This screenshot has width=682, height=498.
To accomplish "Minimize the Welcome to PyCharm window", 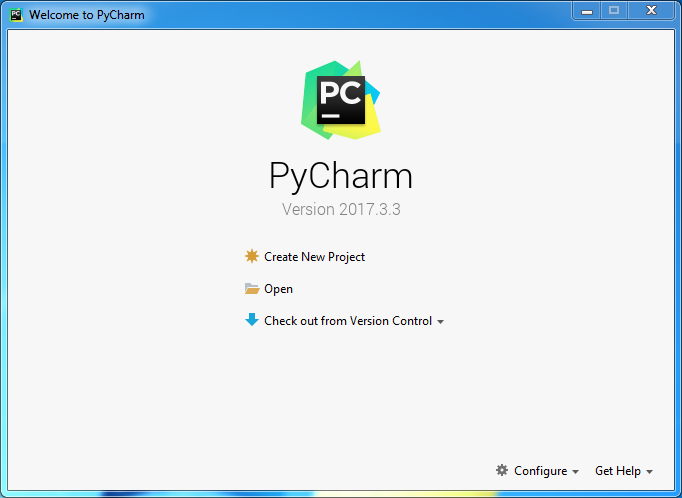I will (587, 11).
